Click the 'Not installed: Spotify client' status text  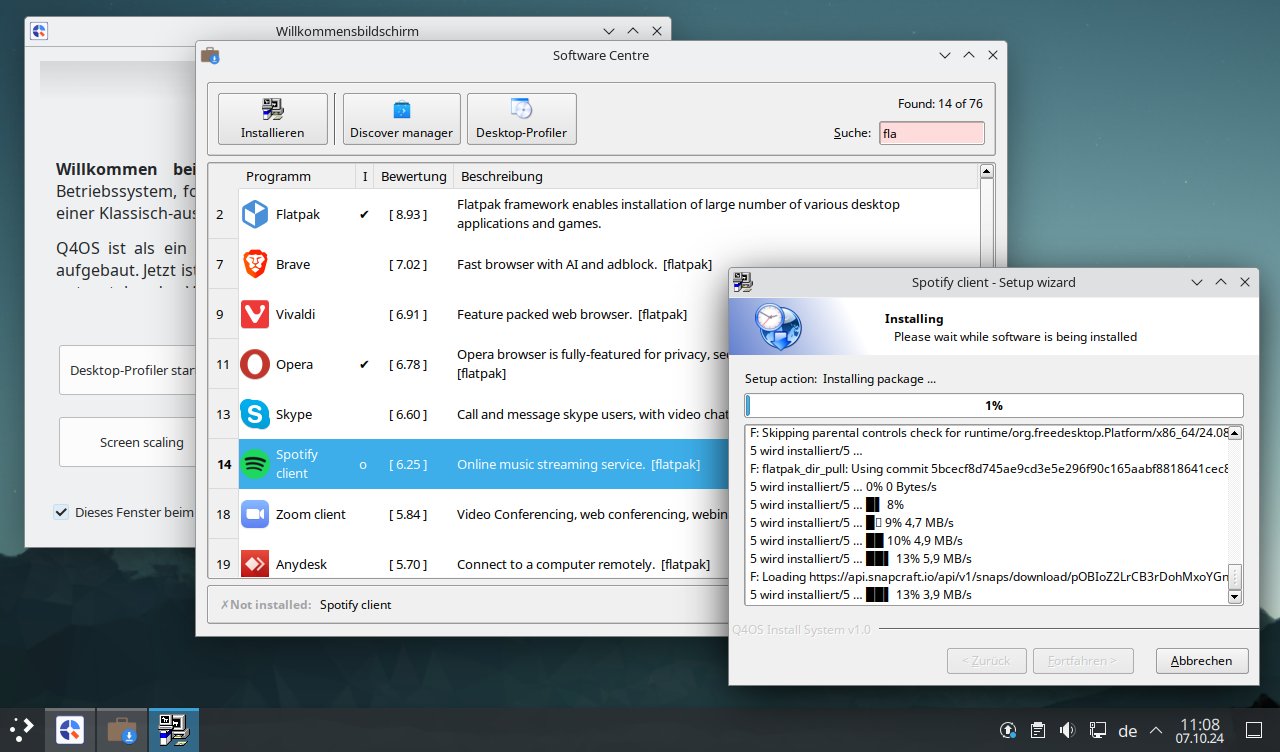pyautogui.click(x=306, y=605)
